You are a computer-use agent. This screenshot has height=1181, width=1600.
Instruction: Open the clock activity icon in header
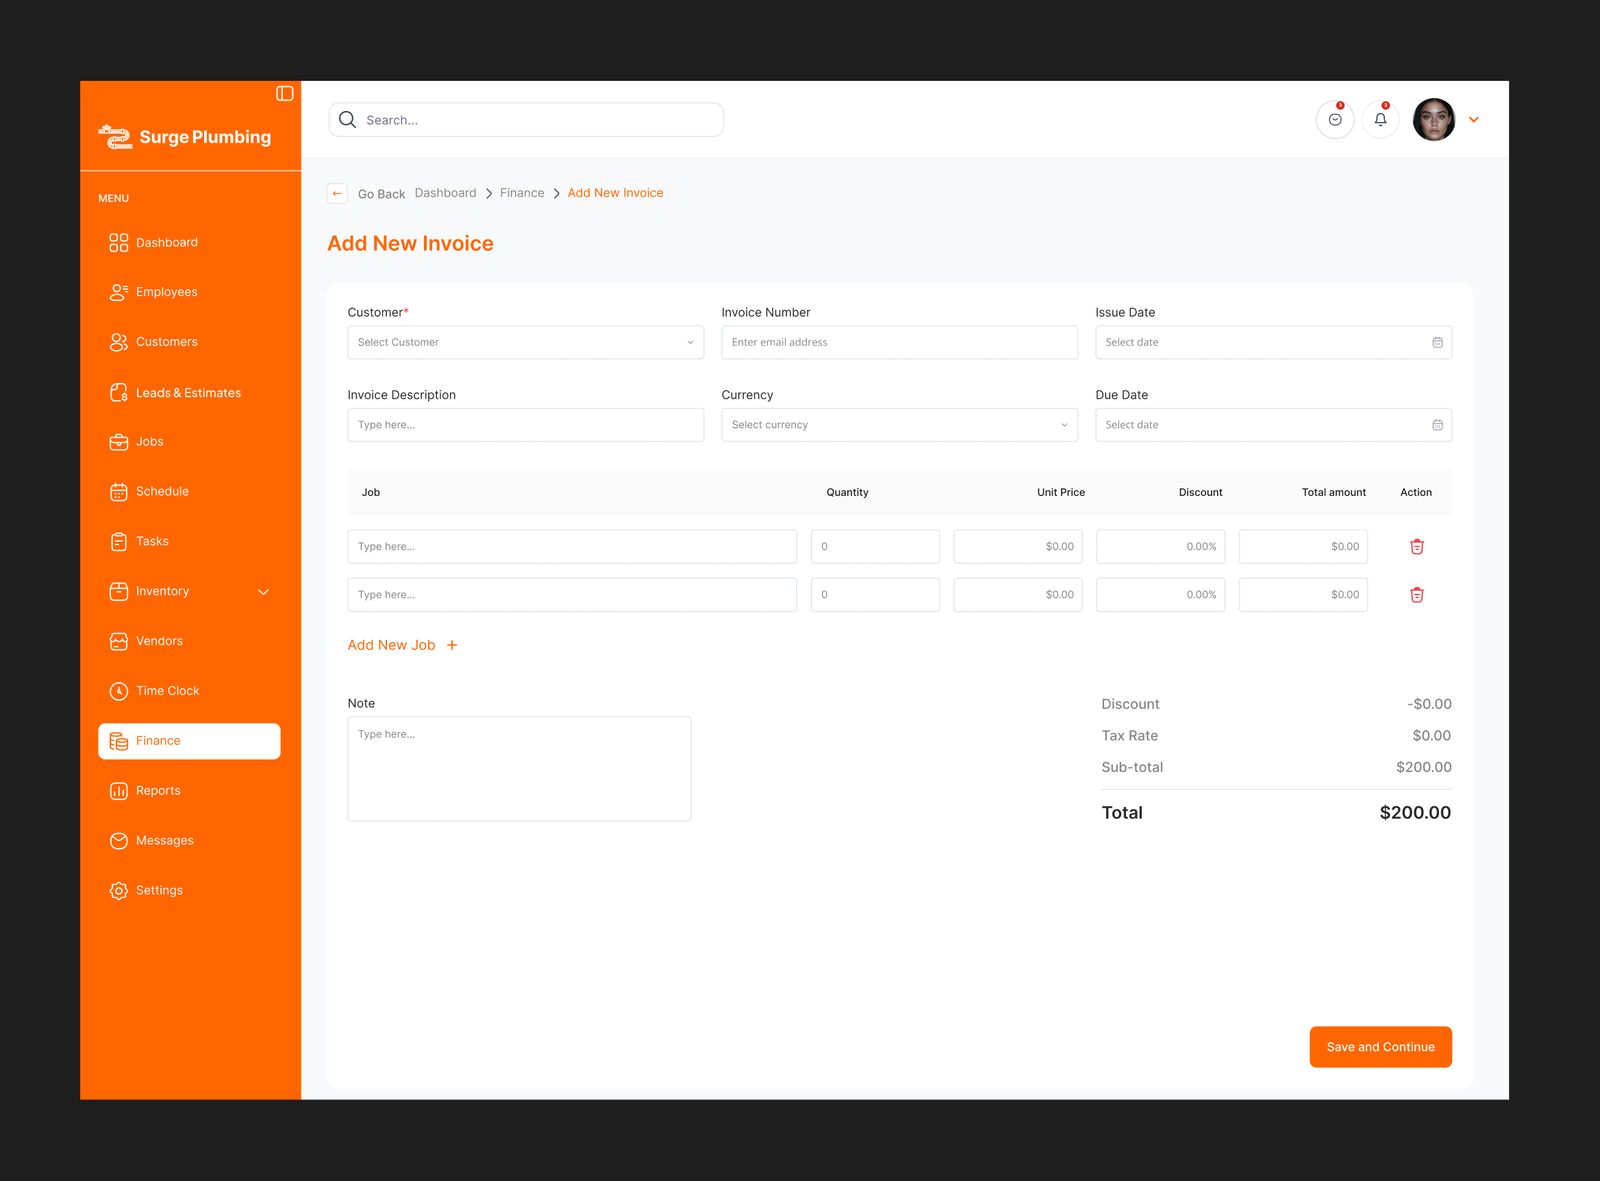tap(1335, 120)
